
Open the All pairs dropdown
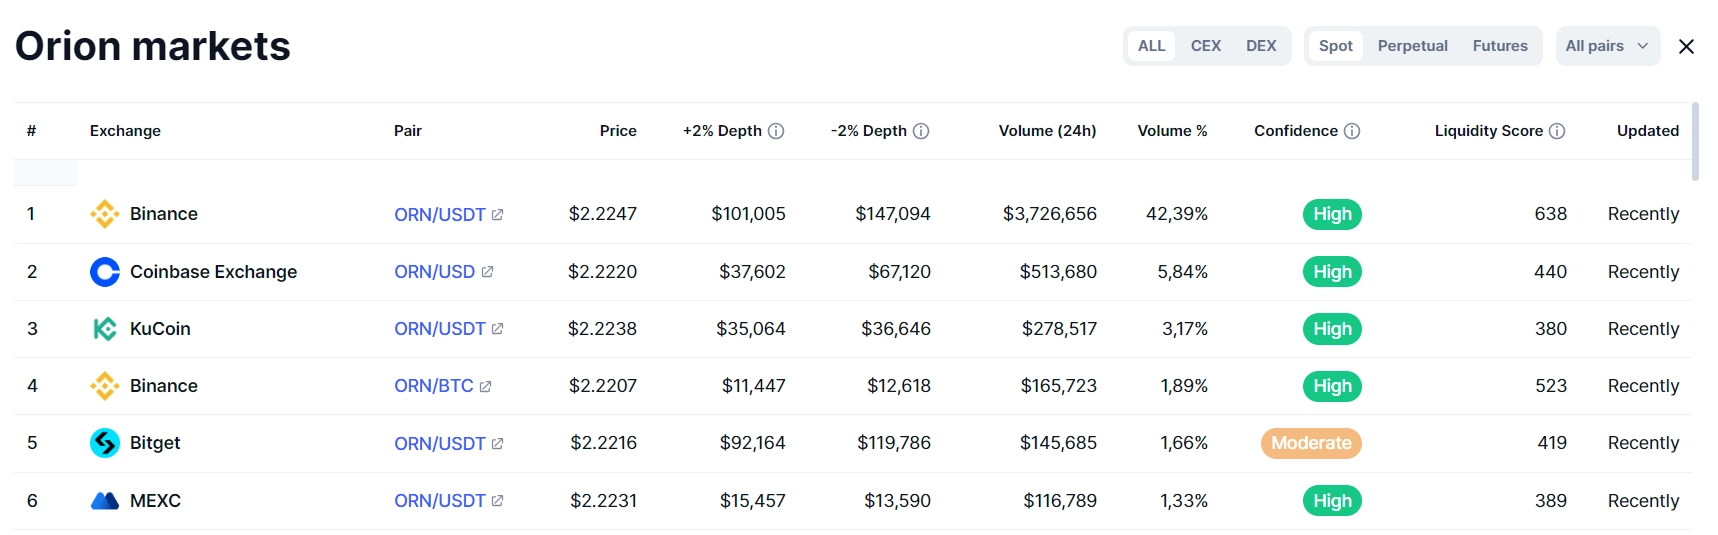[1608, 46]
